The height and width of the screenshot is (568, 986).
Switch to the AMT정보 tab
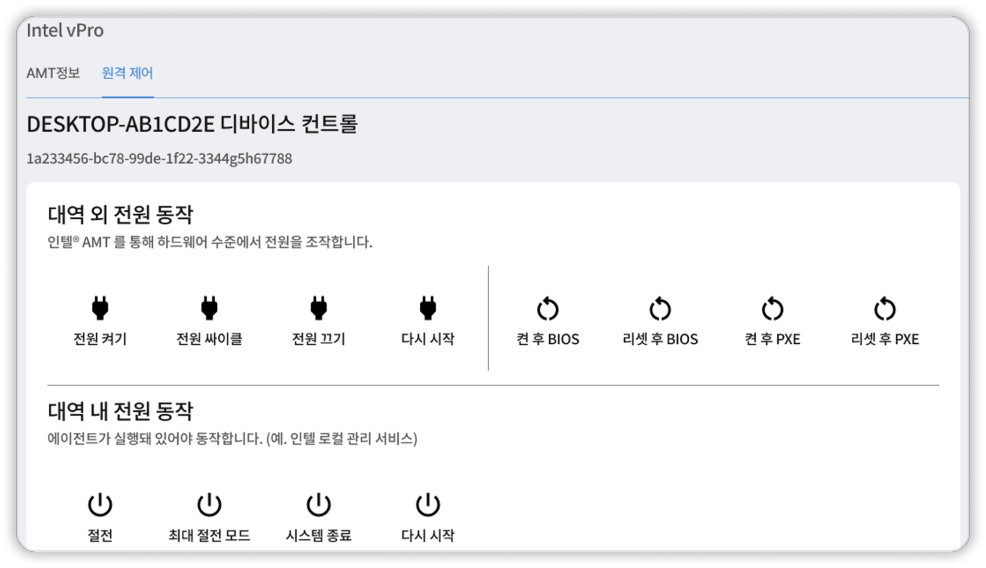[x=53, y=73]
